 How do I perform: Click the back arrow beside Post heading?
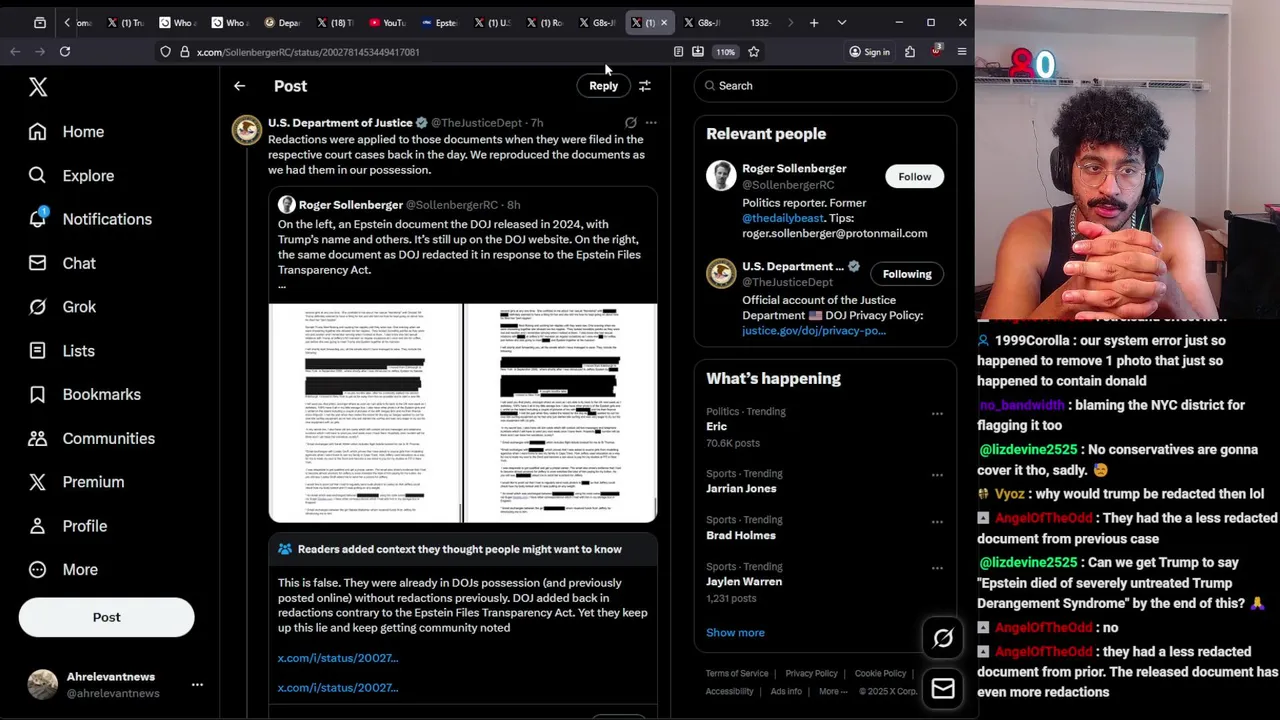click(x=239, y=86)
